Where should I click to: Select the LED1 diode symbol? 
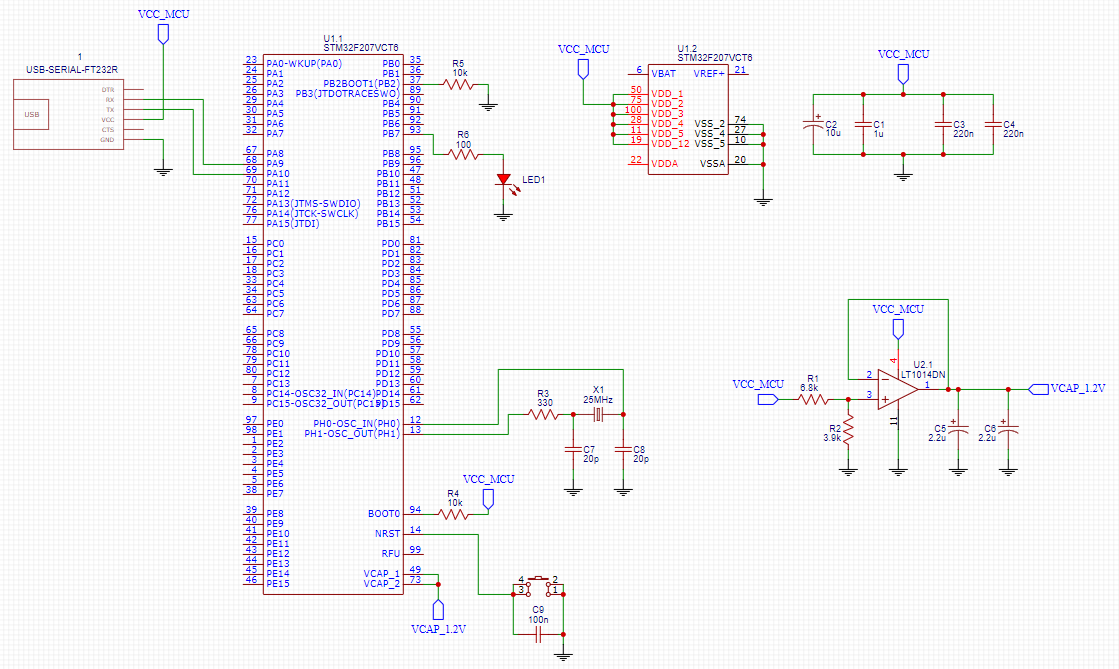pyautogui.click(x=504, y=180)
